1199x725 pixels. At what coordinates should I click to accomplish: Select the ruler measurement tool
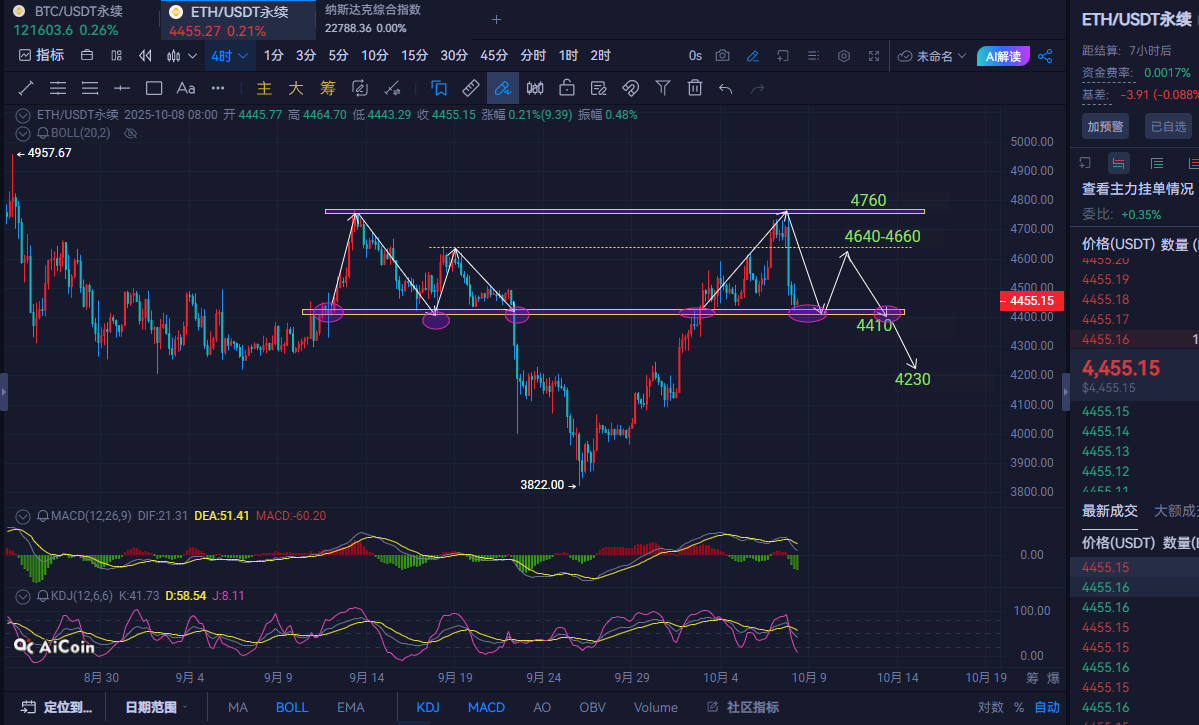pos(470,88)
